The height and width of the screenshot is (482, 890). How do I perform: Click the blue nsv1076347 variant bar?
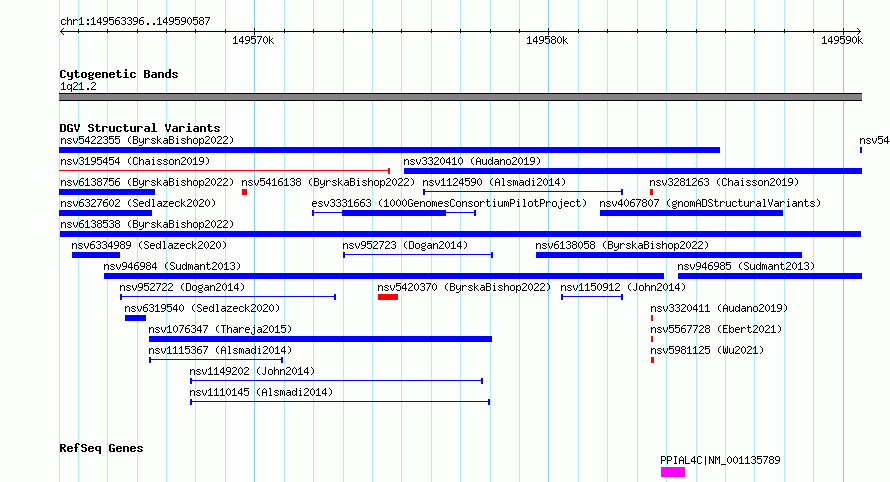[x=320, y=339]
